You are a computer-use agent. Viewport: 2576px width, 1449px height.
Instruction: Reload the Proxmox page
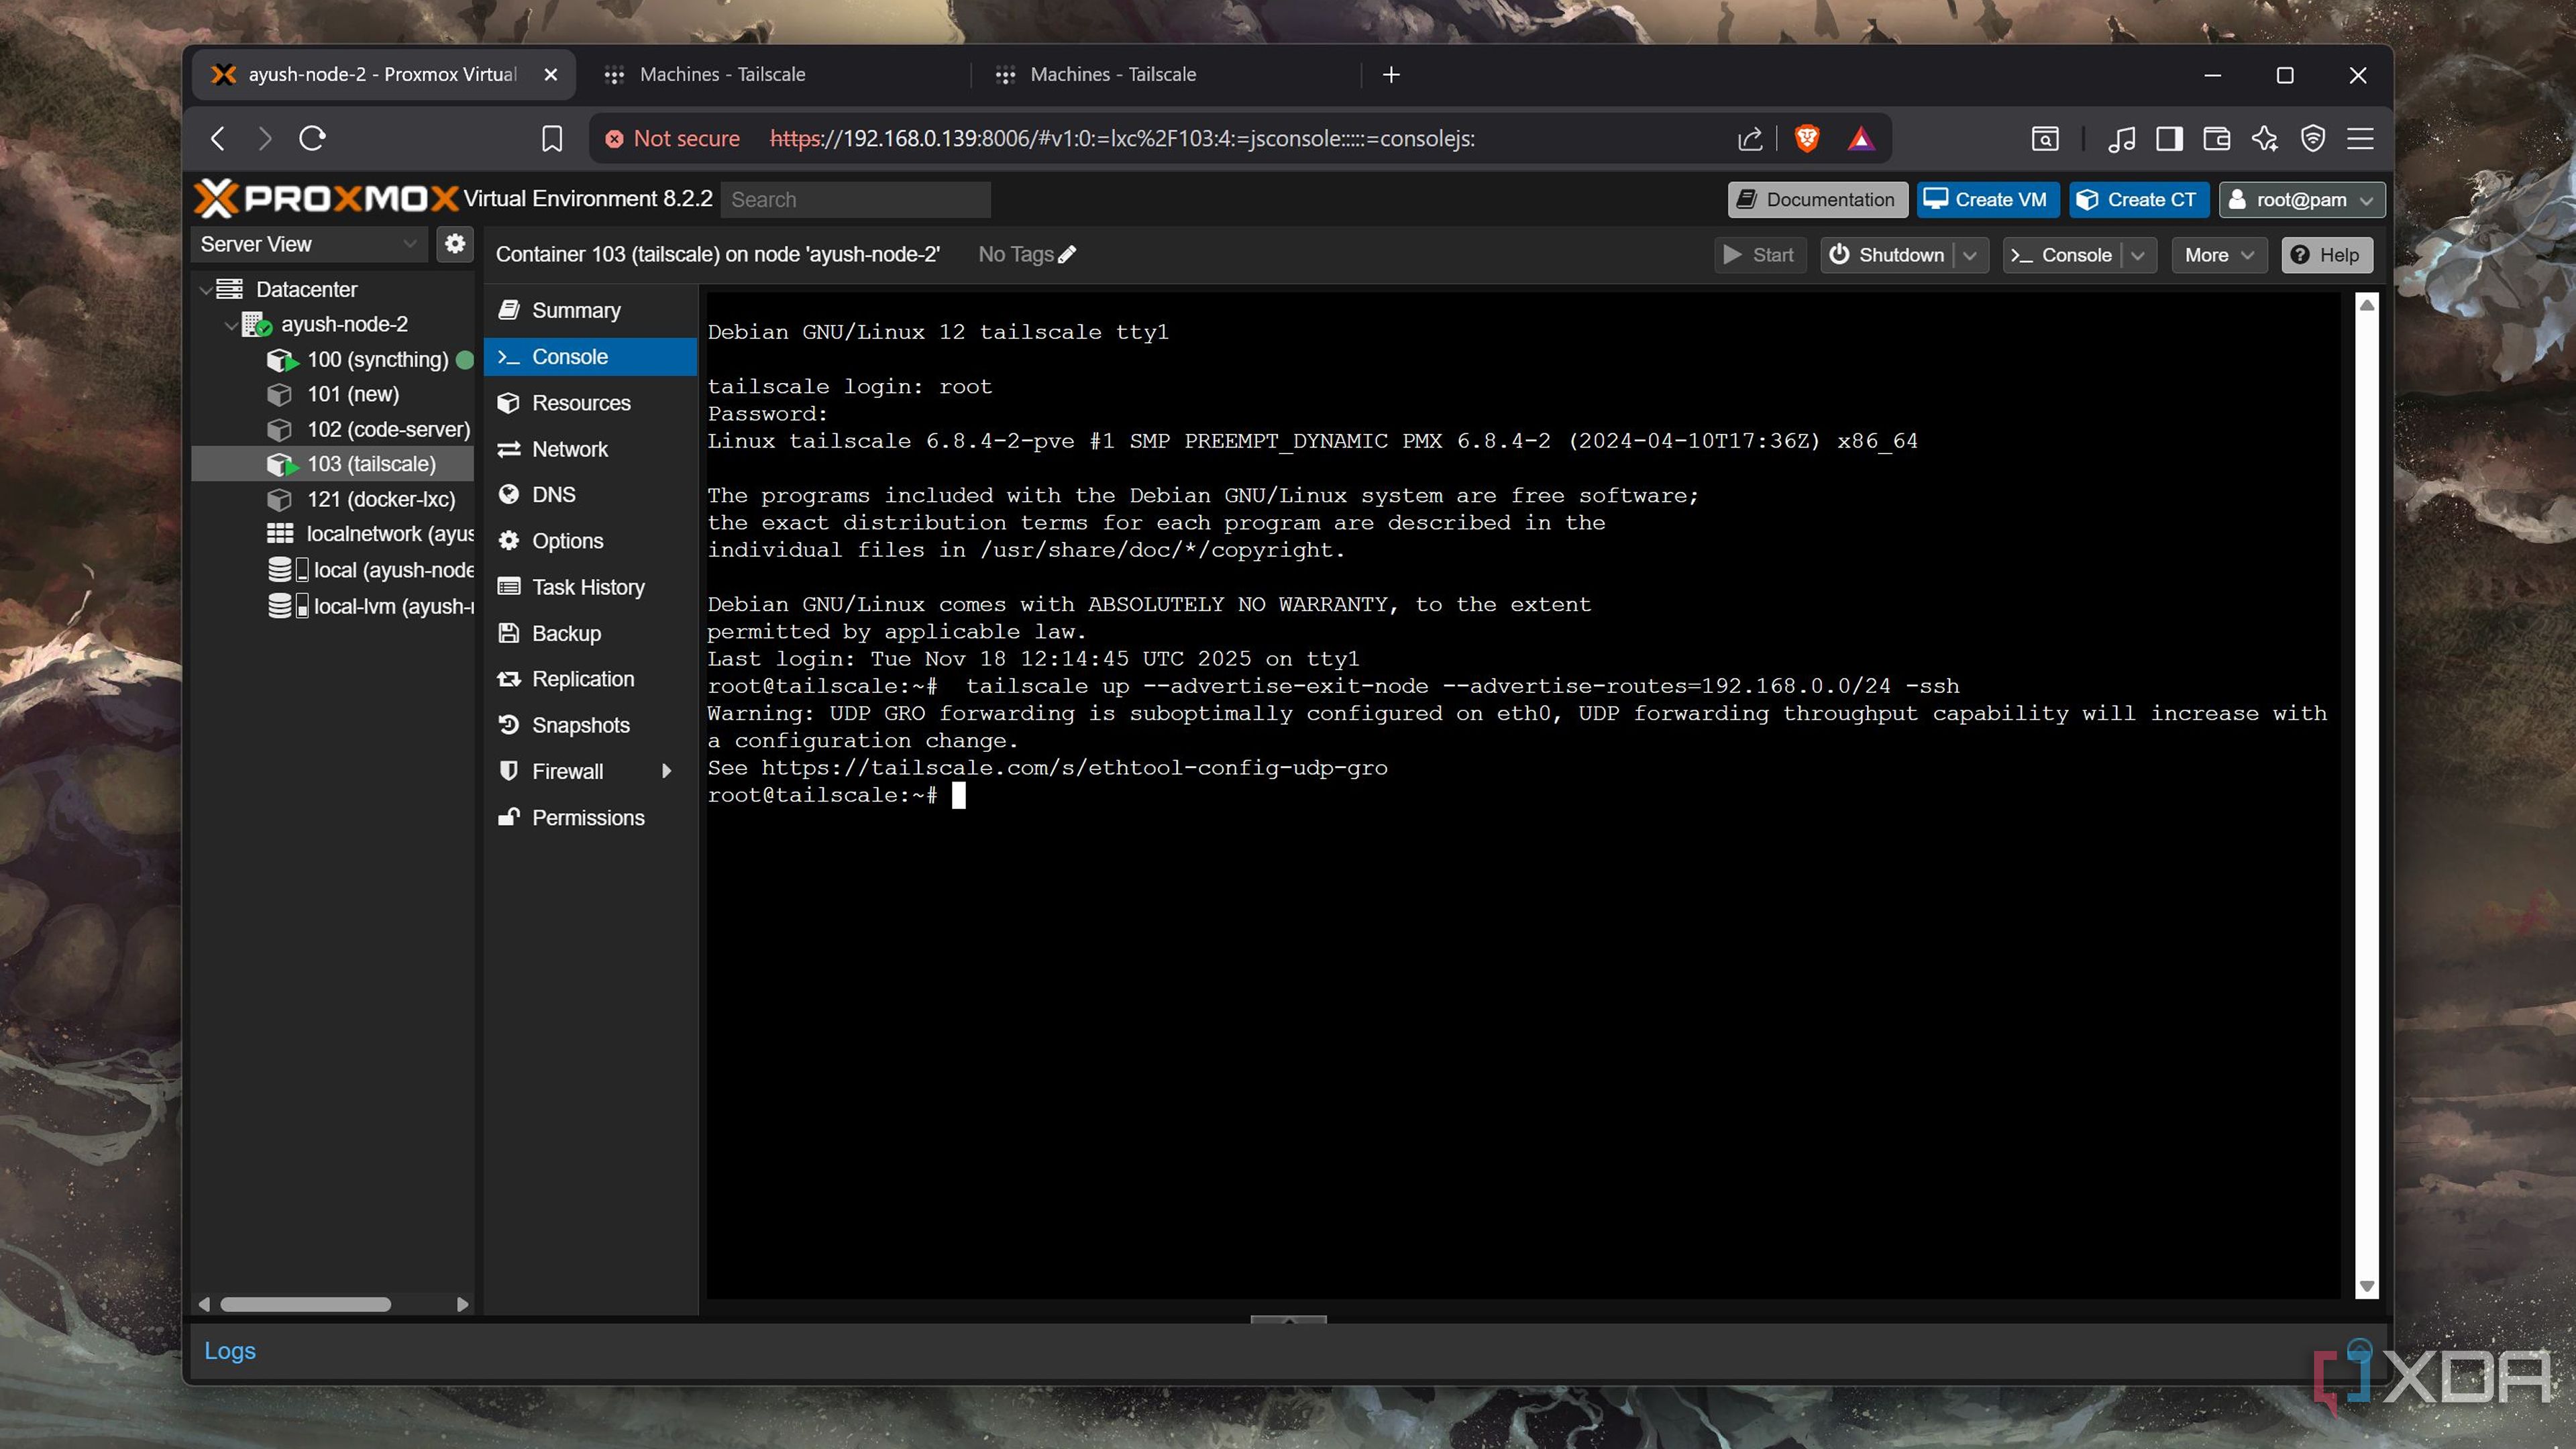(313, 138)
